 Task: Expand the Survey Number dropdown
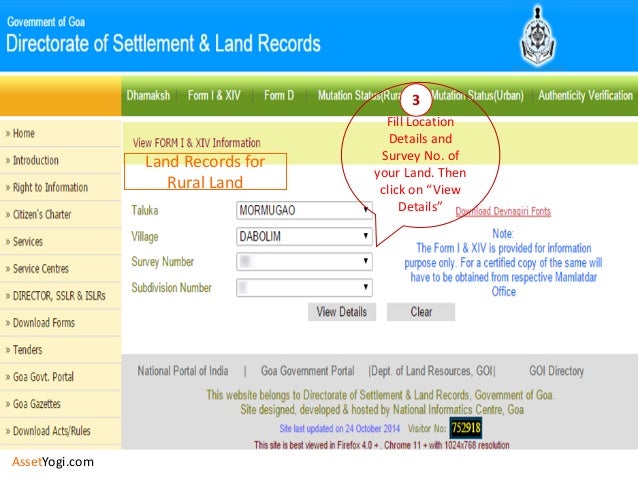coord(304,262)
